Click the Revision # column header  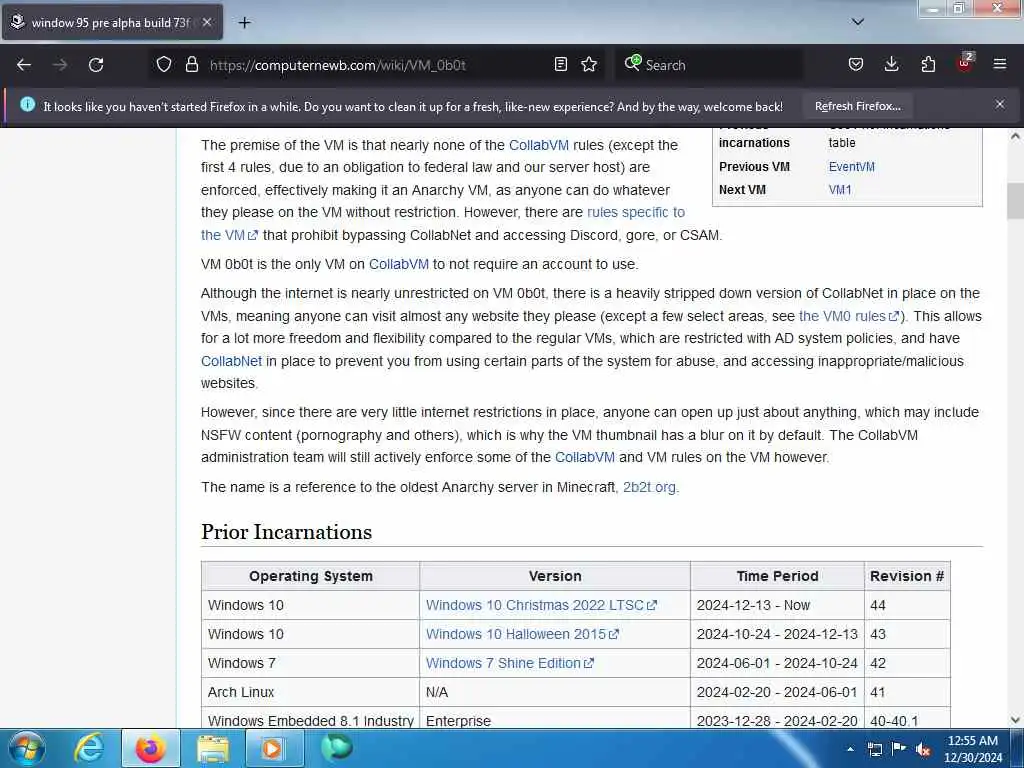(x=906, y=576)
